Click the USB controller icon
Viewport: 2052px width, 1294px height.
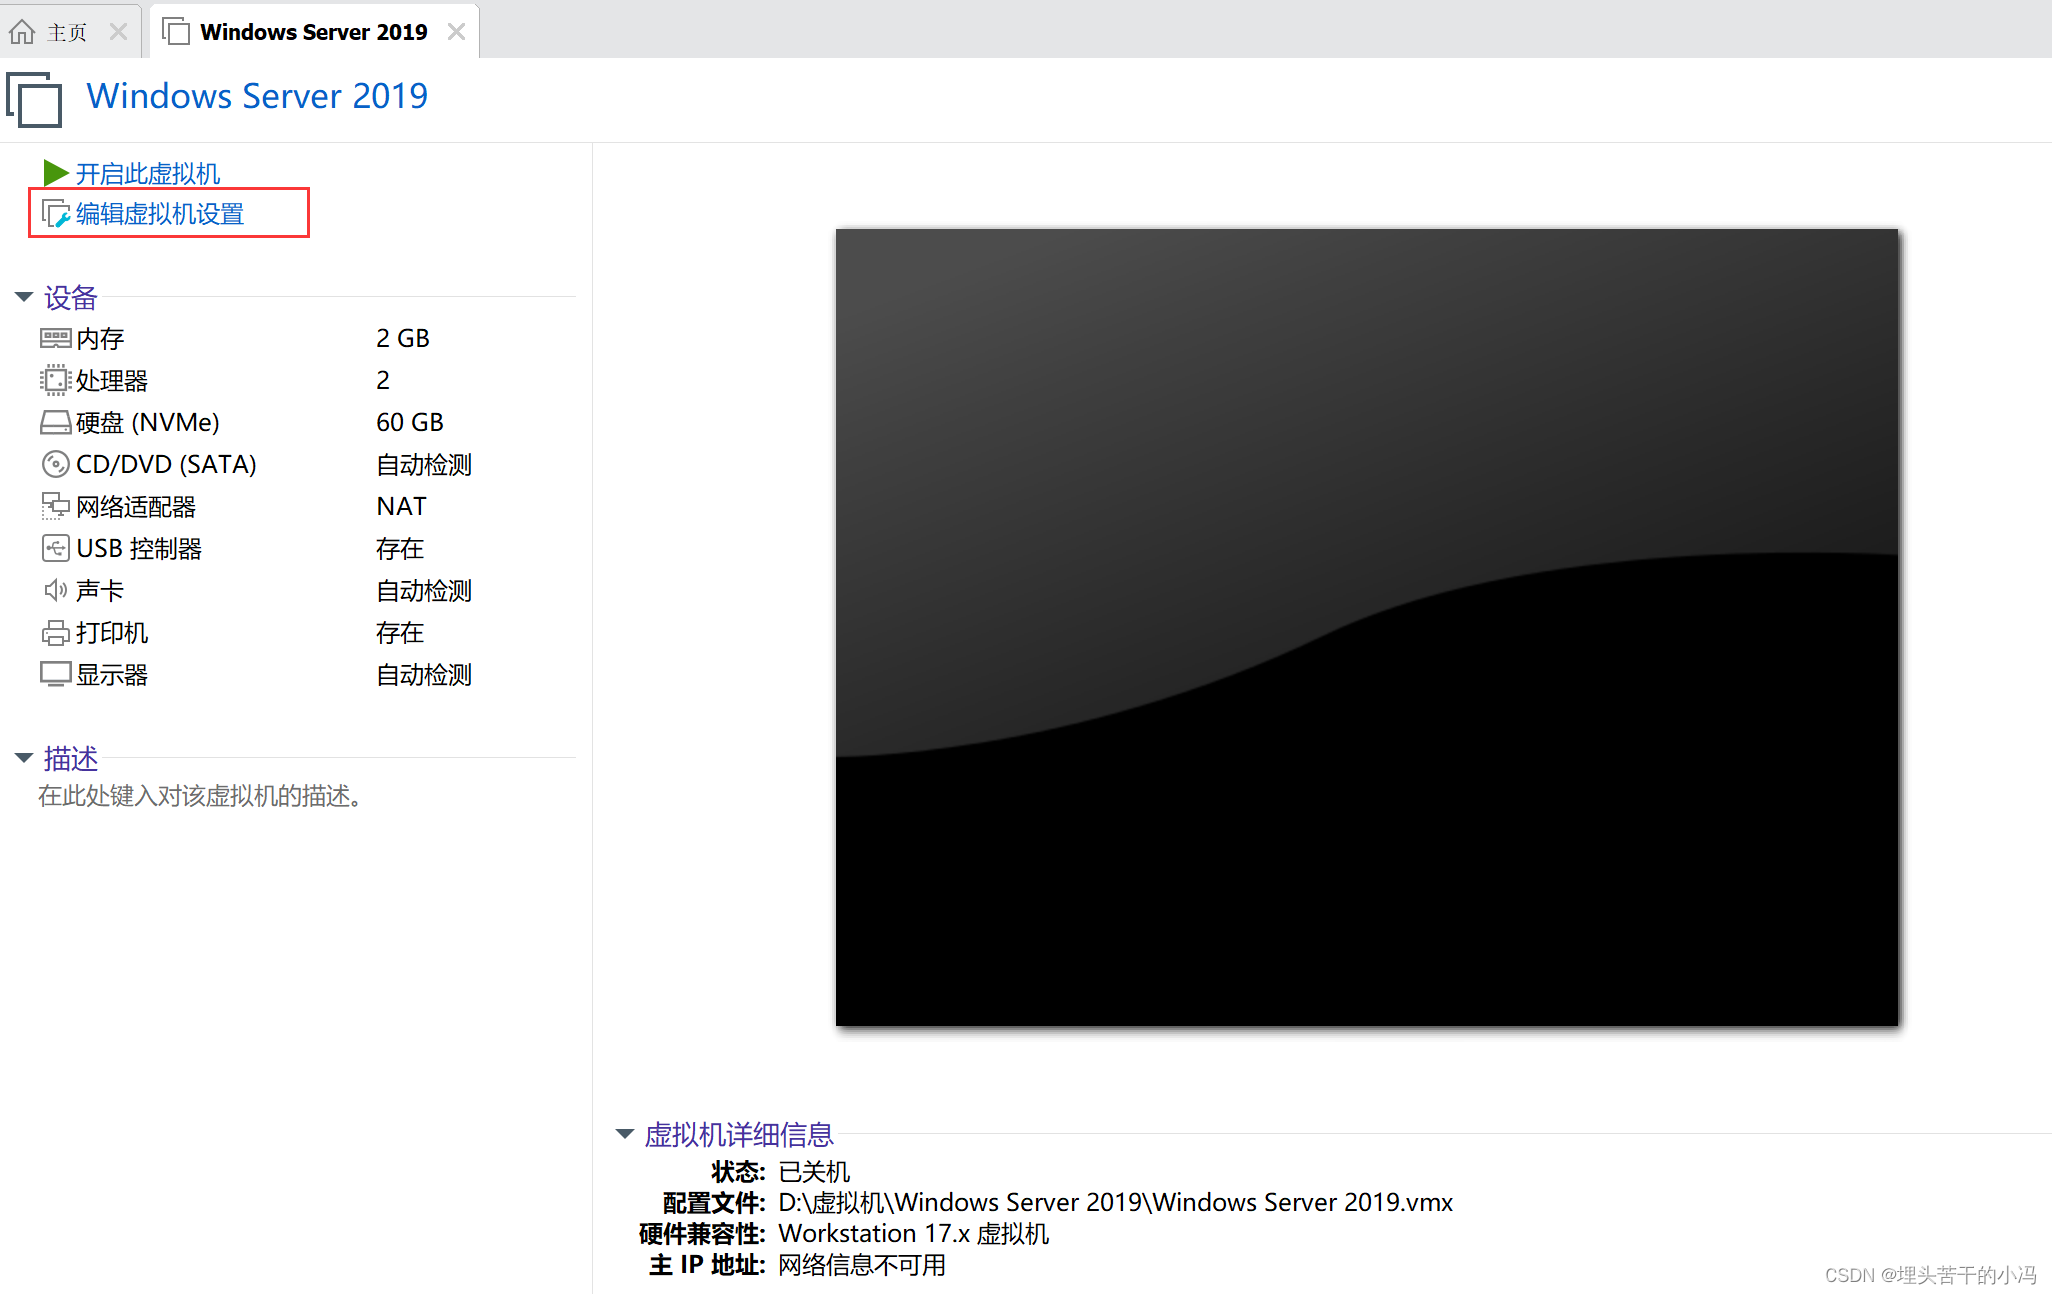tap(55, 549)
